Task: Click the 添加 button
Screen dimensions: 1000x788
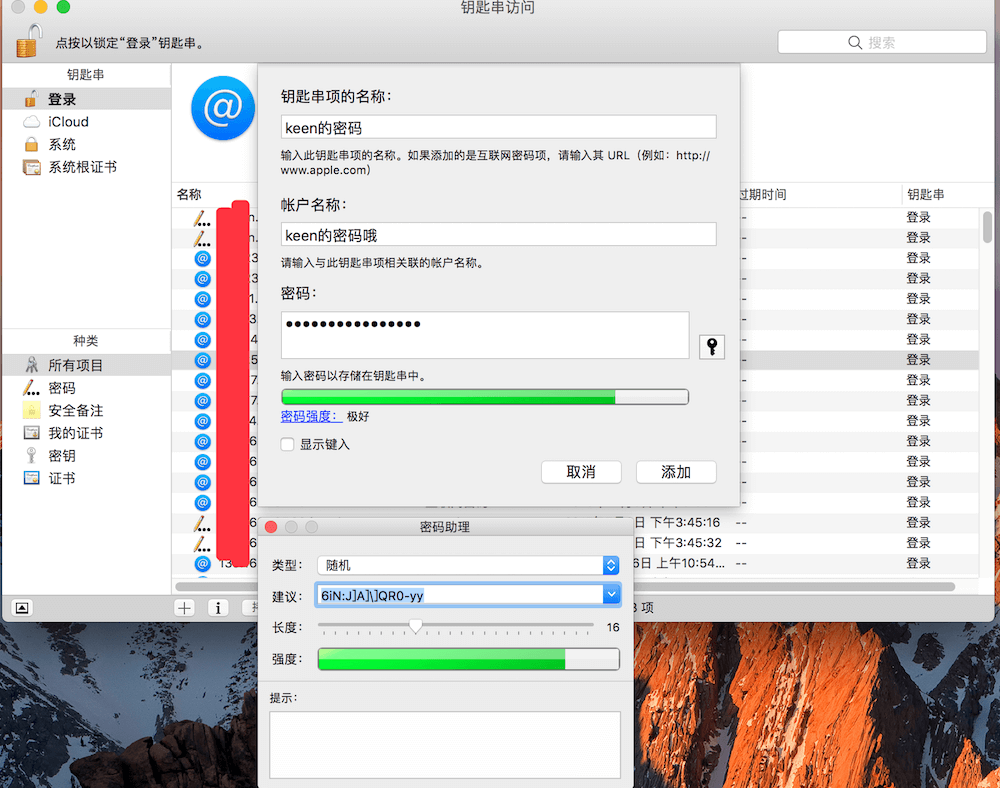Action: [676, 472]
